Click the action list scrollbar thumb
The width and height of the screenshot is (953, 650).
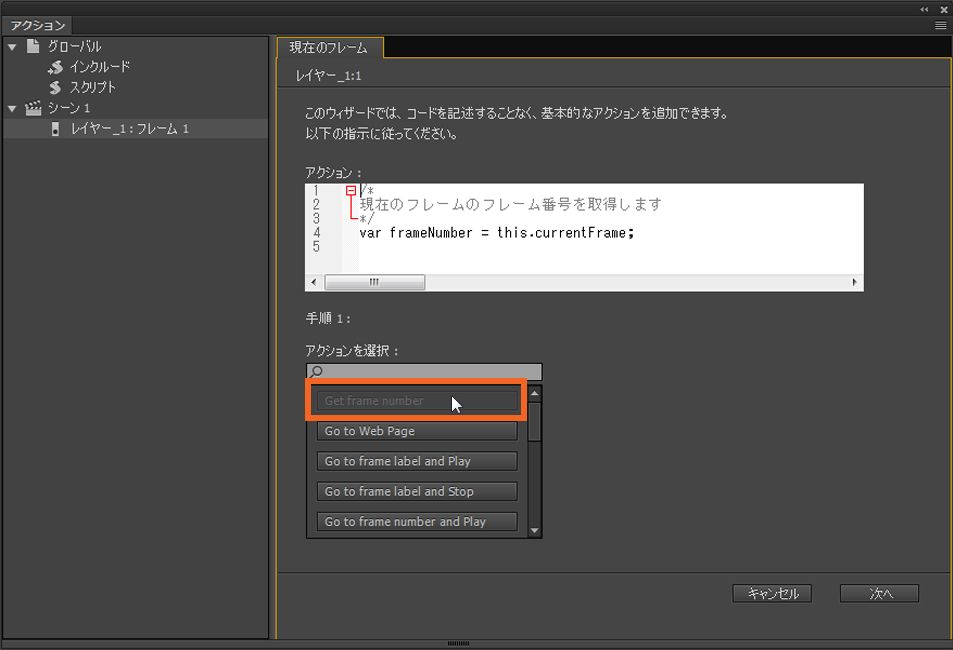tap(535, 421)
